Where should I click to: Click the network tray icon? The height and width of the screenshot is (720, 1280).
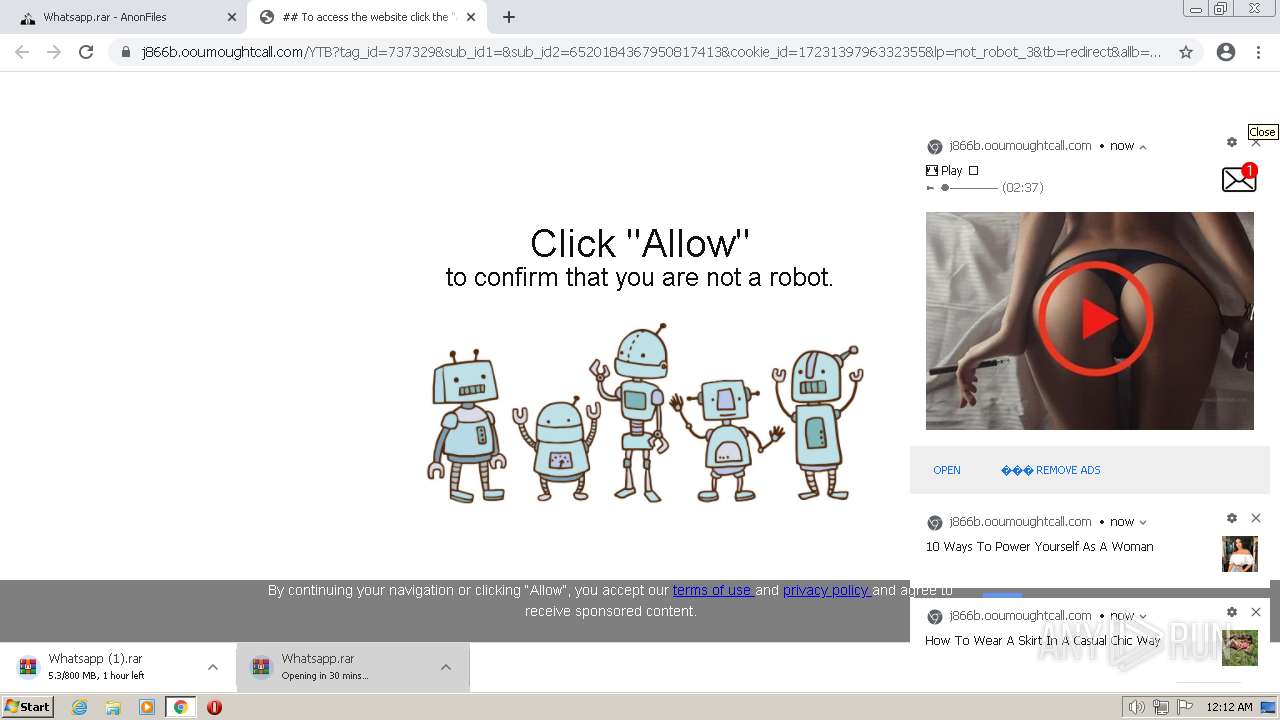(x=1160, y=707)
